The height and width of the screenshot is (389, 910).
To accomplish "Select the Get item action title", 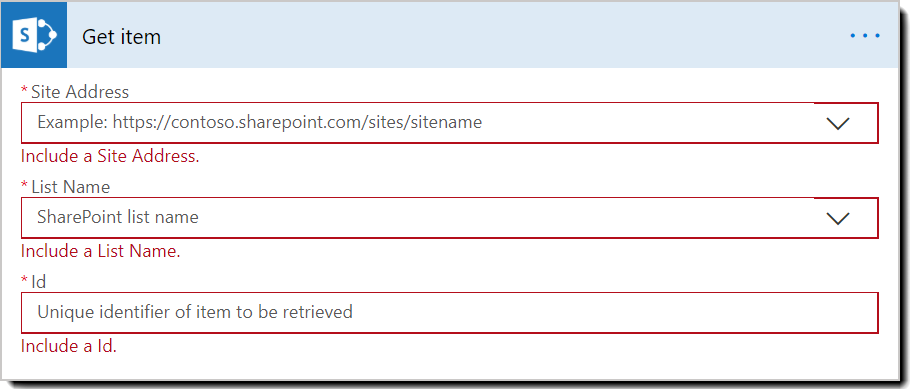I will pyautogui.click(x=121, y=37).
